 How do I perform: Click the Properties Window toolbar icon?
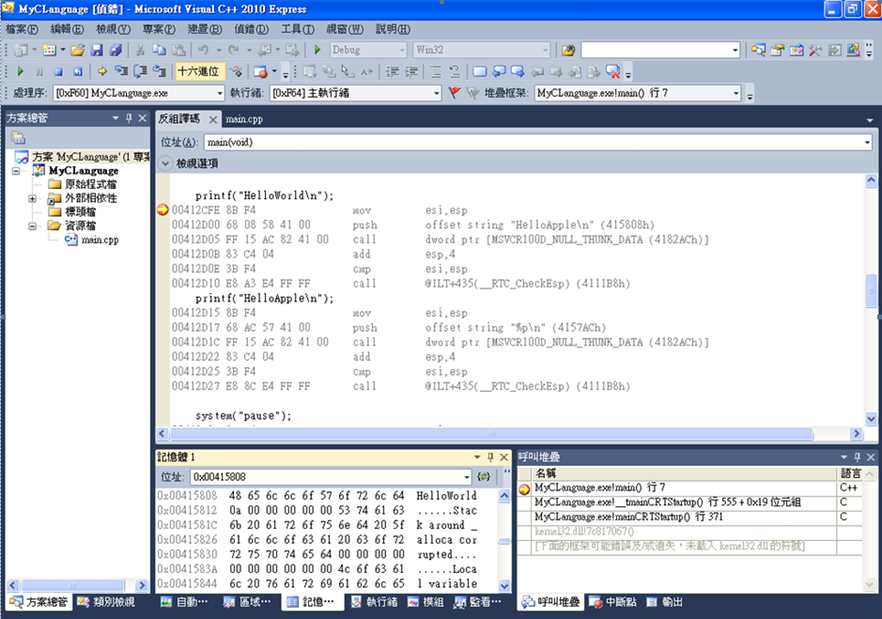click(777, 50)
